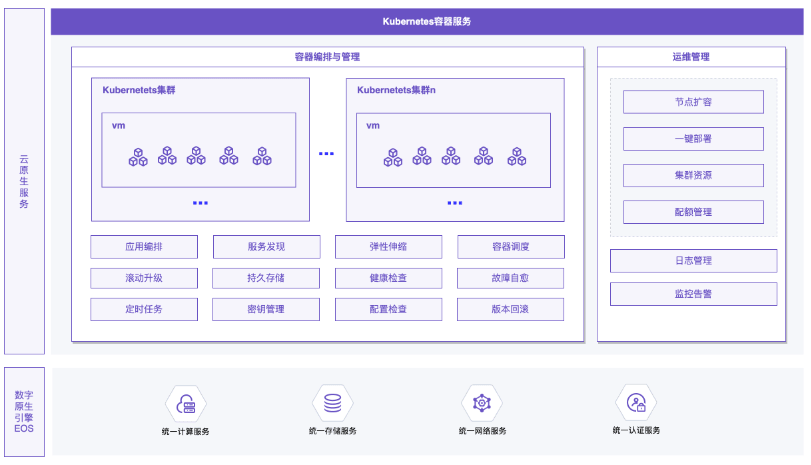Select leftmost container cube icon in Kubernetets集群n vm
The height and width of the screenshot is (465, 811).
[x=393, y=157]
